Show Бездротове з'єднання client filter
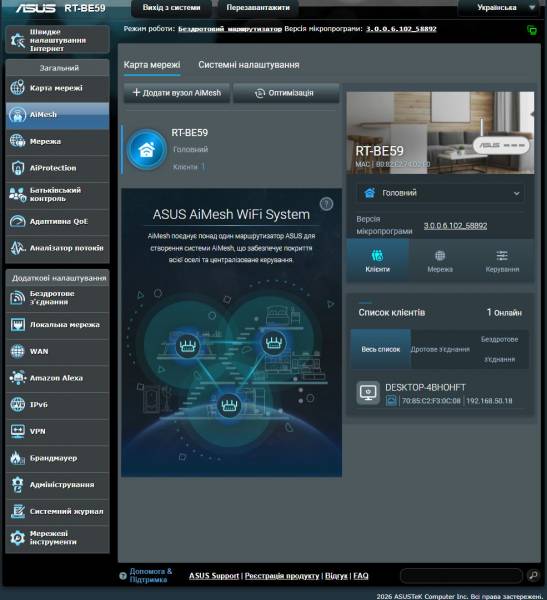The image size is (547, 600). click(x=499, y=349)
